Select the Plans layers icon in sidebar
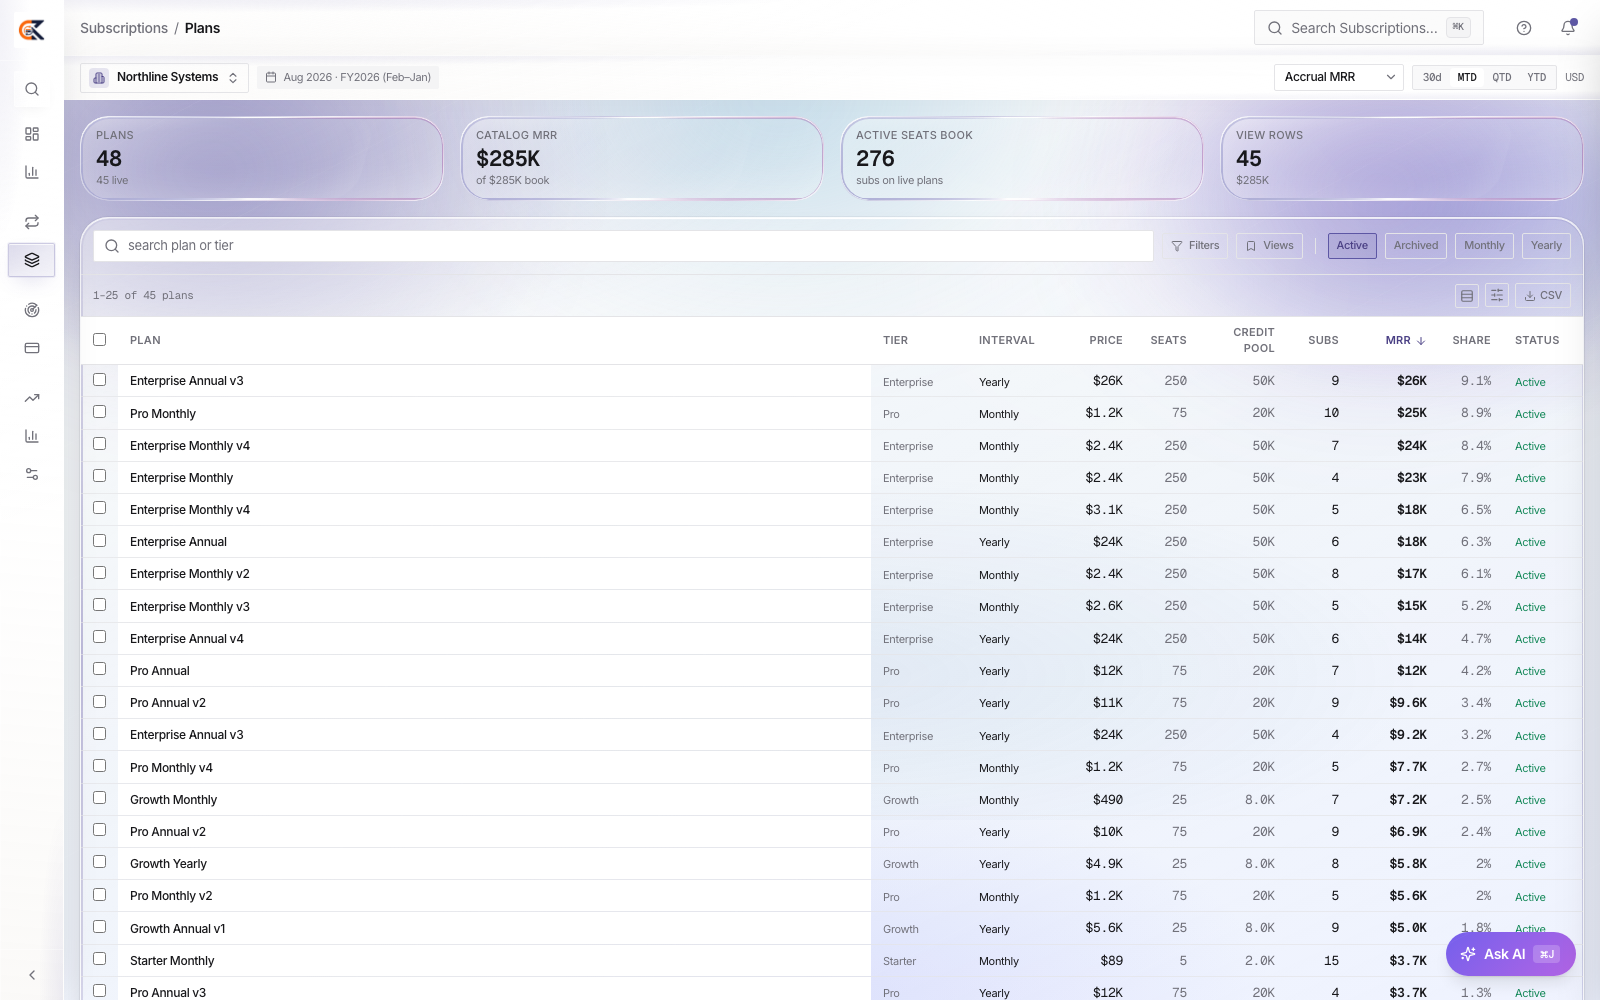This screenshot has width=1600, height=1000. pos(32,260)
